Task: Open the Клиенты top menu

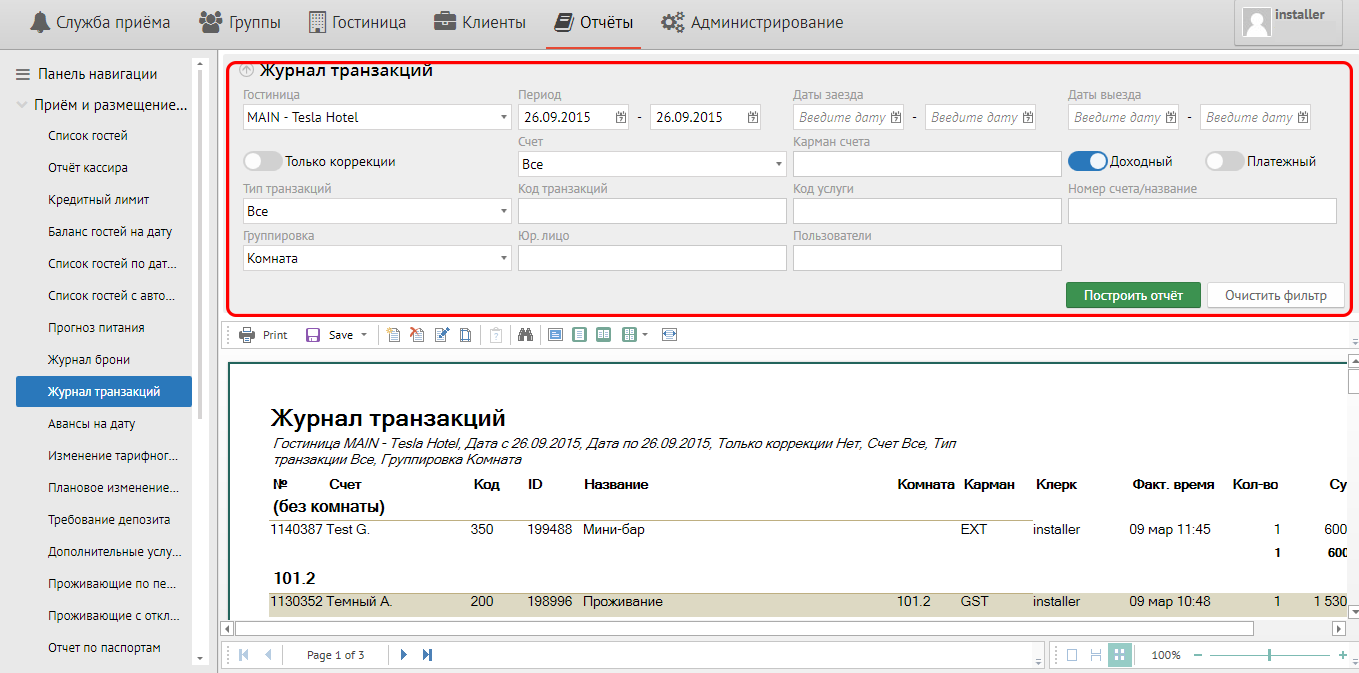Action: [x=480, y=22]
